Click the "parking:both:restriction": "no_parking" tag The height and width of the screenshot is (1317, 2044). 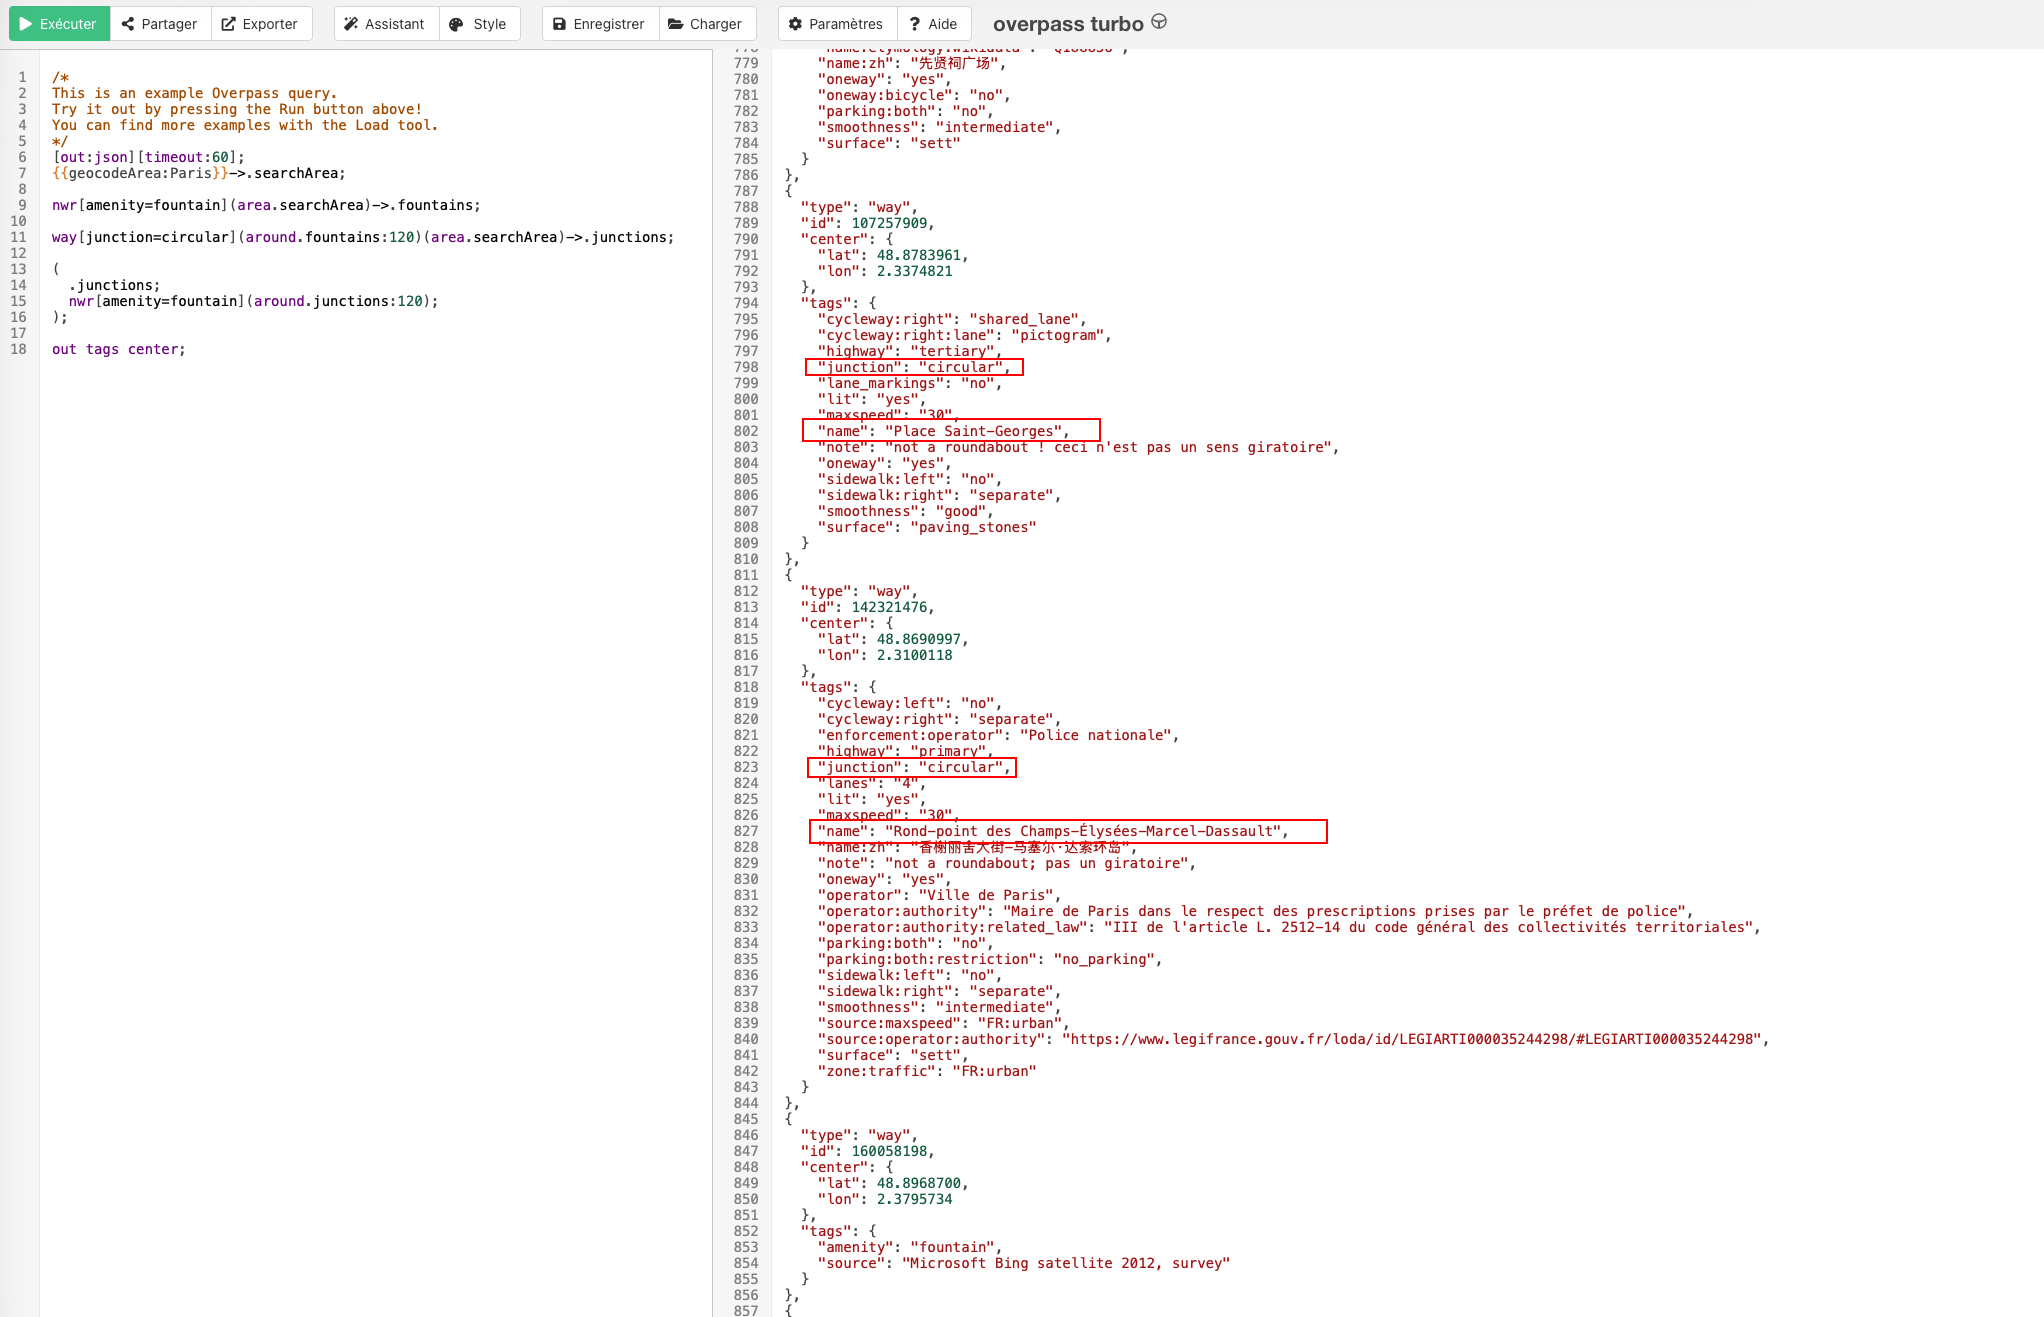tap(990, 959)
